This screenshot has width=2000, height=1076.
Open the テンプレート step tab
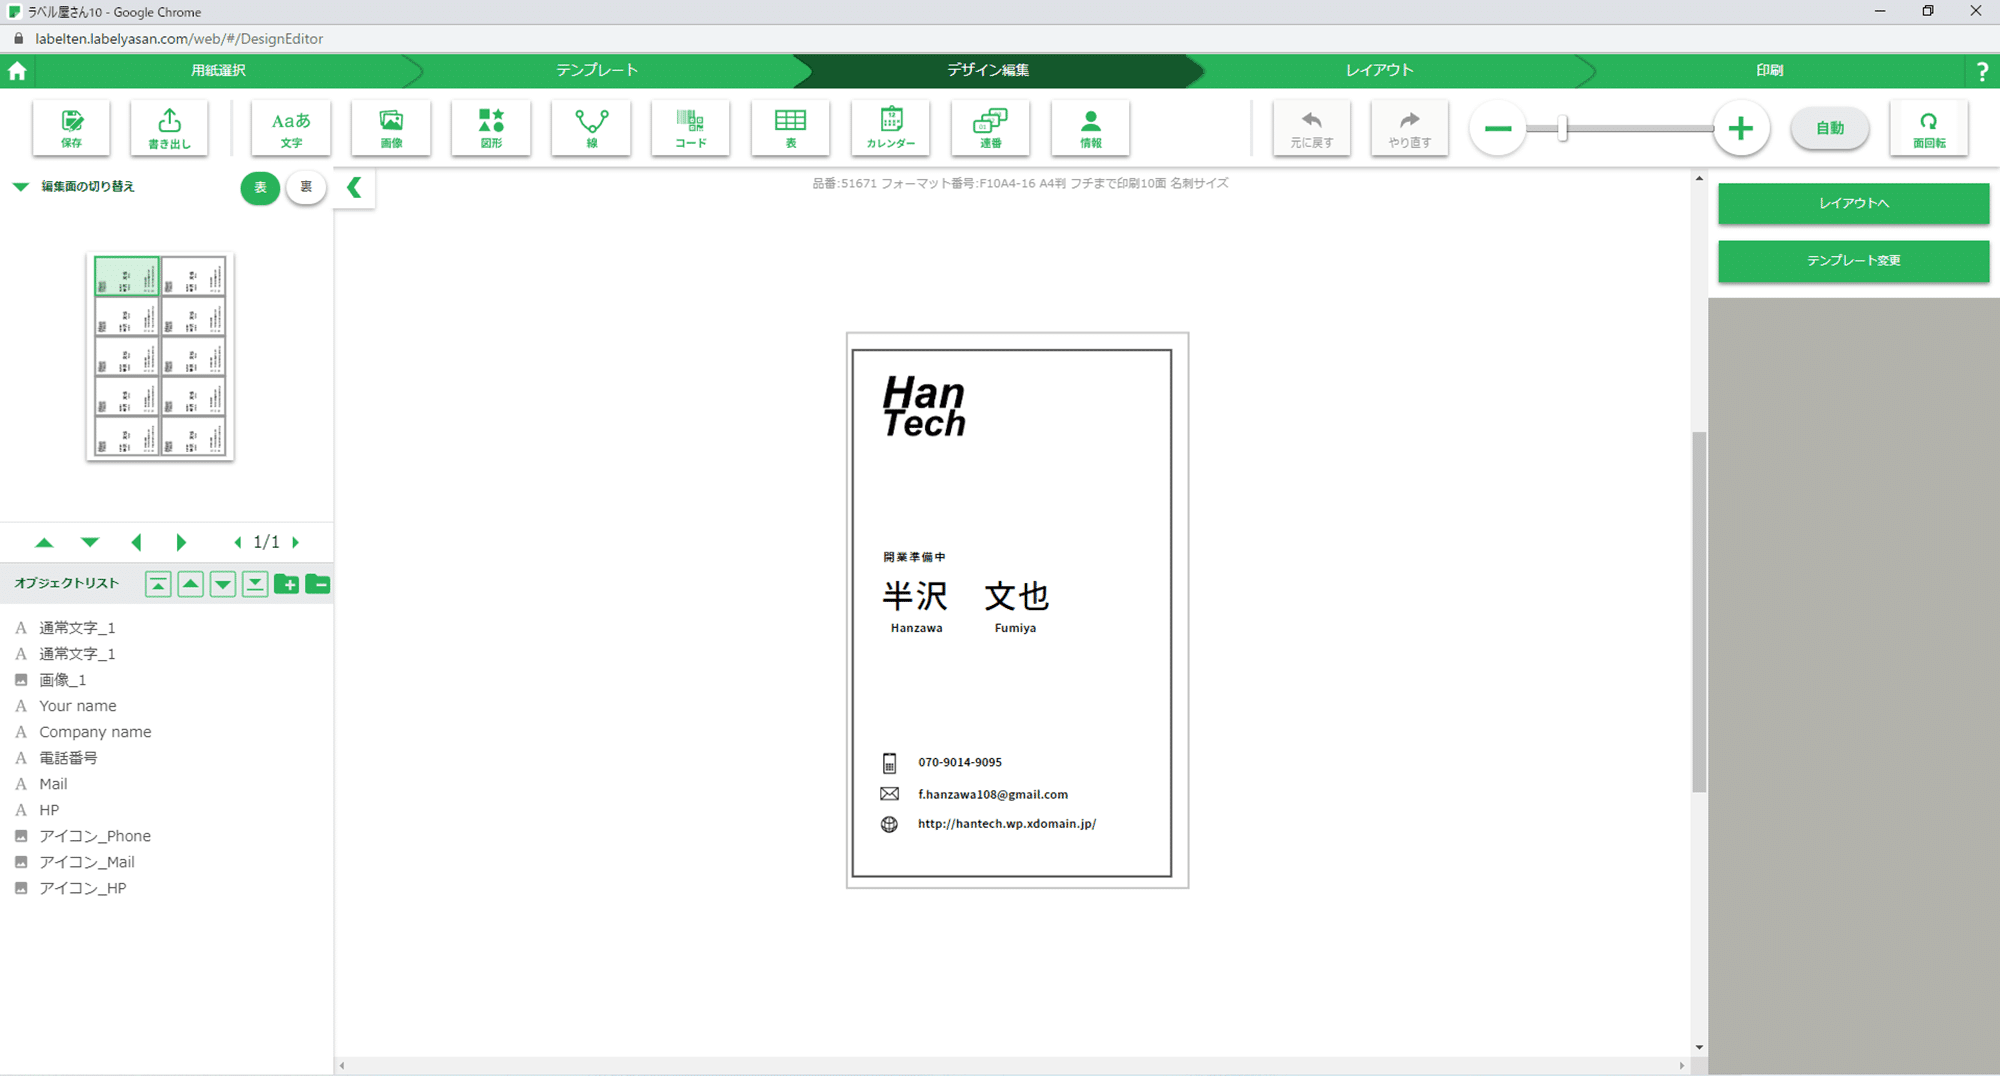click(x=597, y=71)
